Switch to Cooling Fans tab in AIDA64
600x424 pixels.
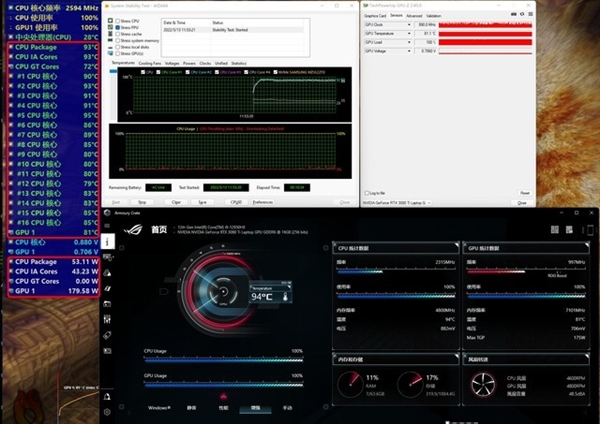pos(150,63)
